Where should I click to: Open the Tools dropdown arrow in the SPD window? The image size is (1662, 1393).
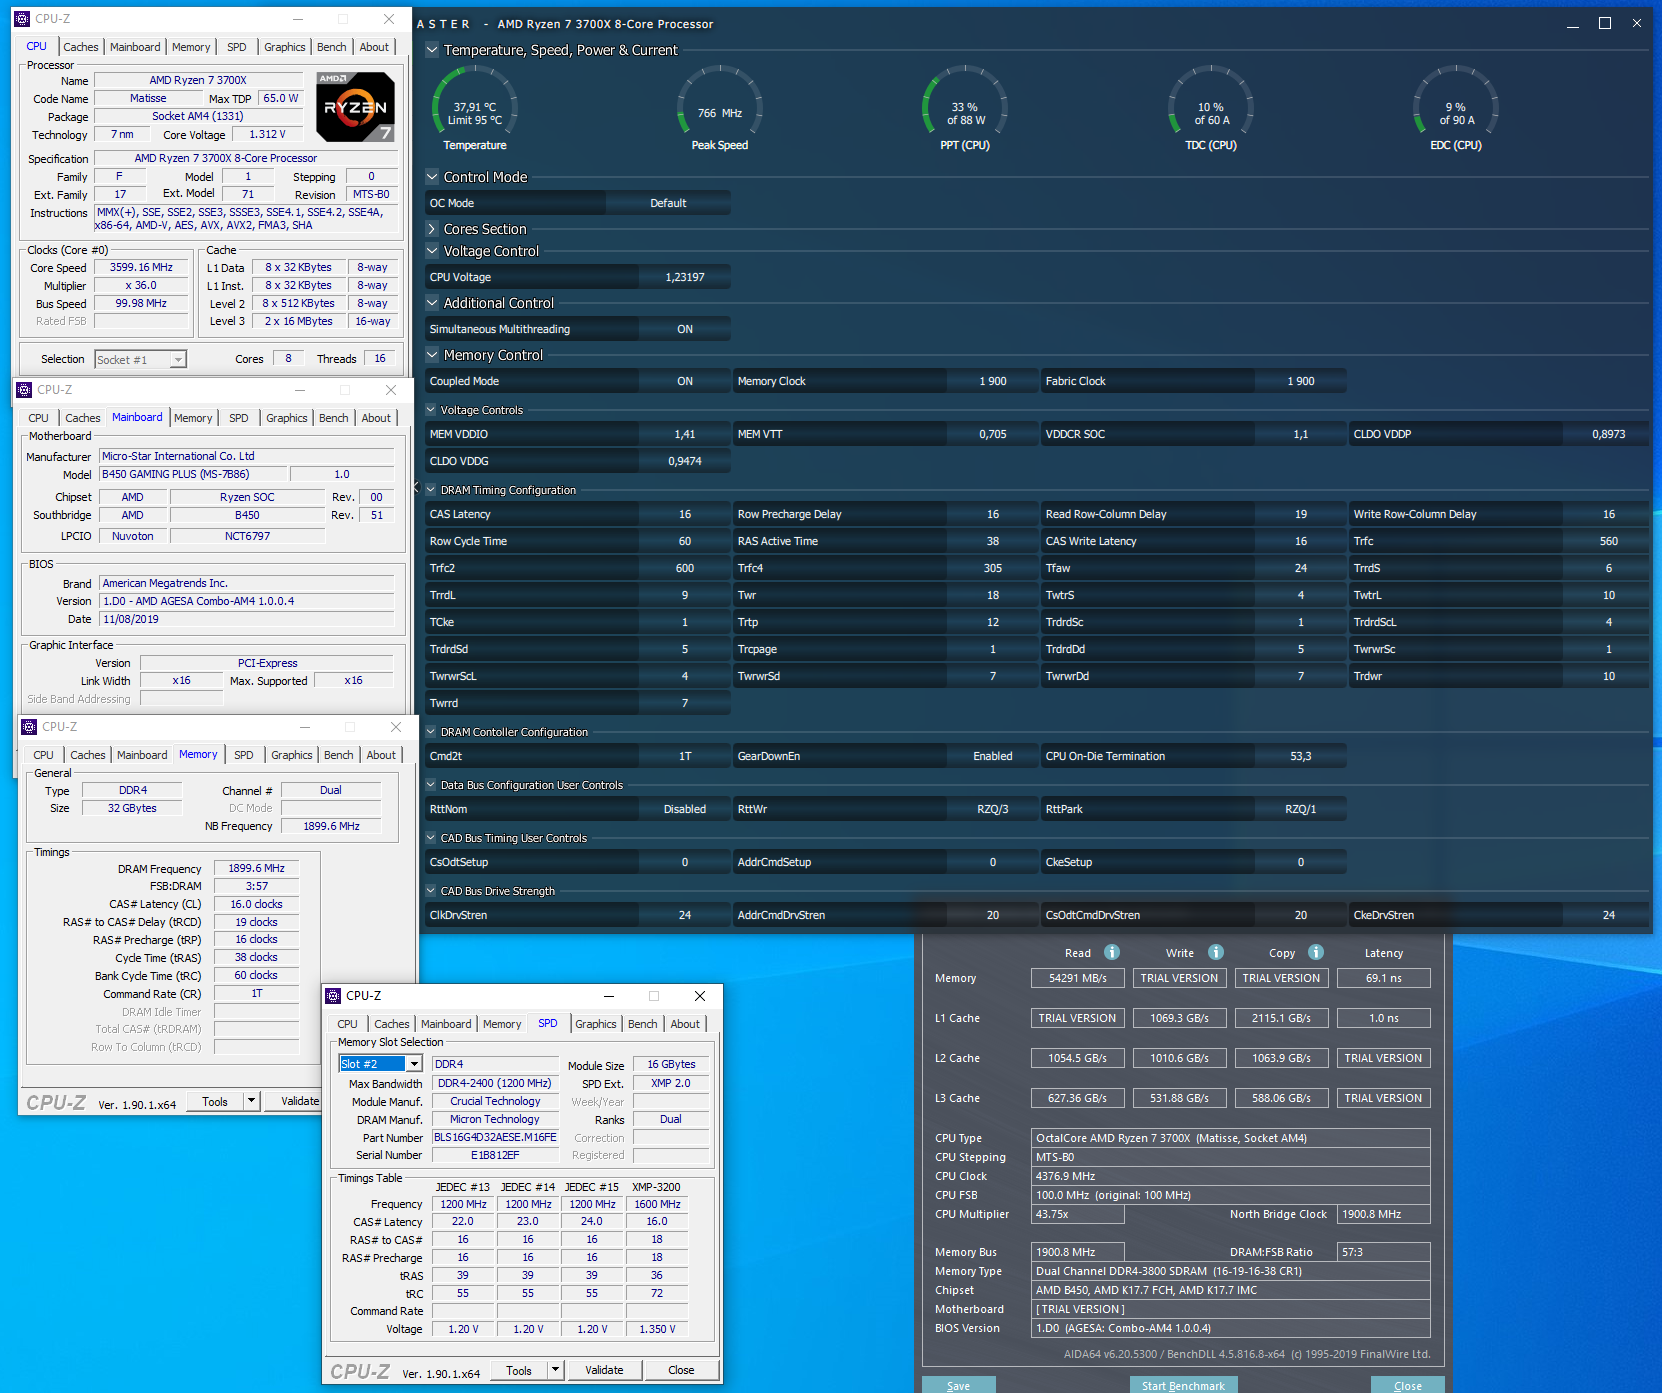pos(556,1370)
